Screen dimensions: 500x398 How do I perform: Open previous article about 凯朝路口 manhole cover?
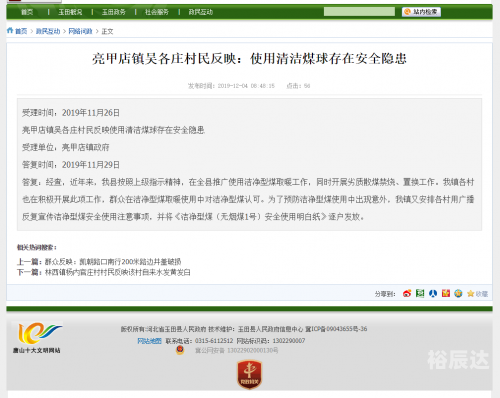(113, 262)
